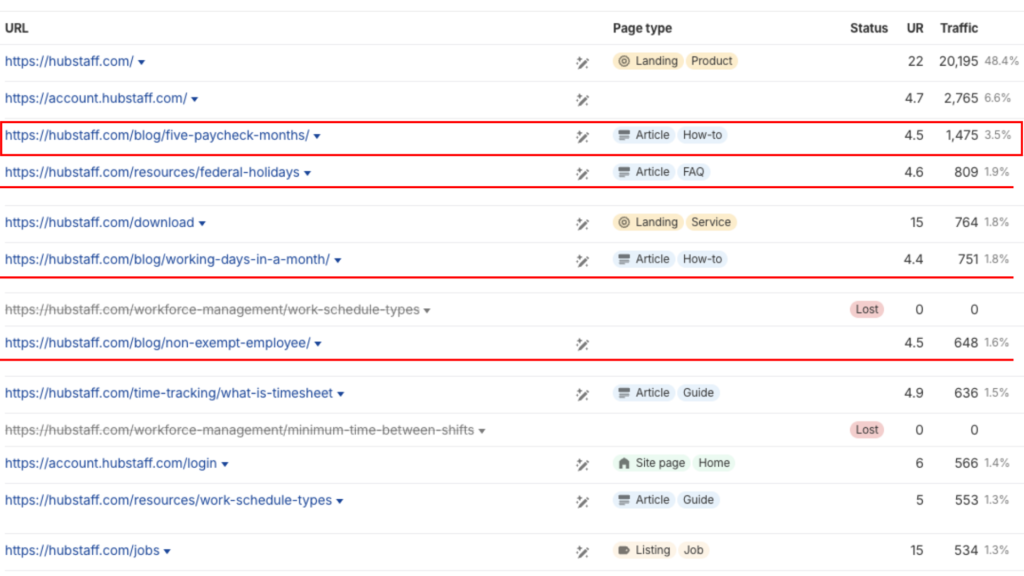Click the Home tag in login row
Image resolution: width=1024 pixels, height=576 pixels.
tap(714, 463)
